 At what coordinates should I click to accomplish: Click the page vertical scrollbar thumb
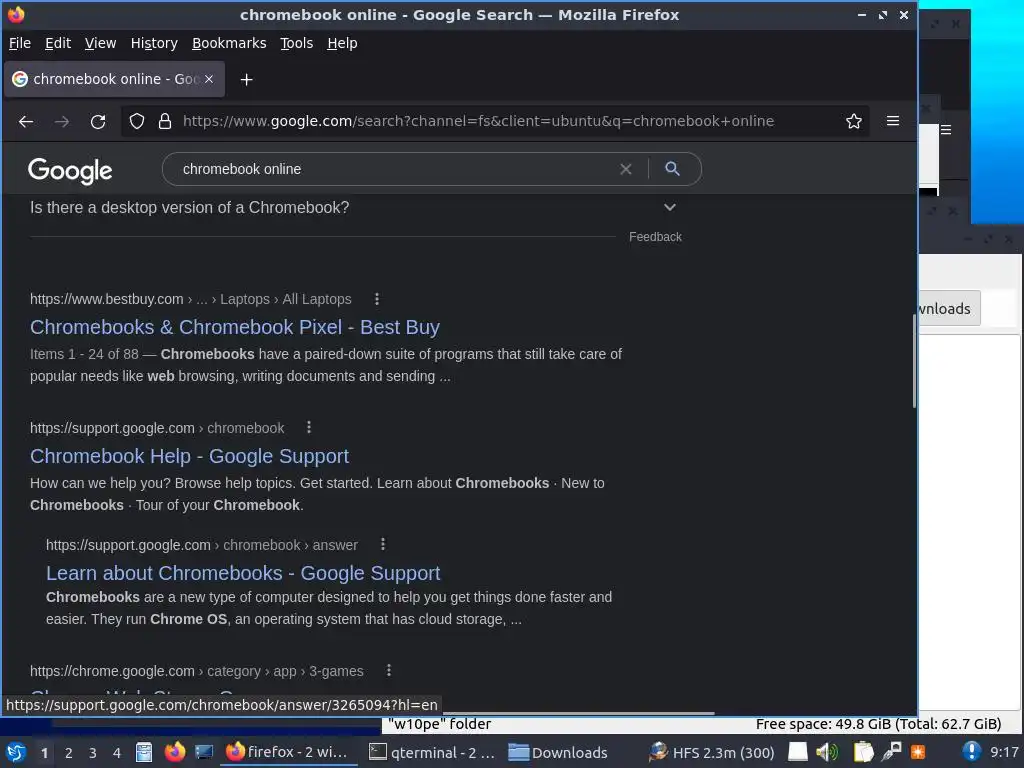914,361
